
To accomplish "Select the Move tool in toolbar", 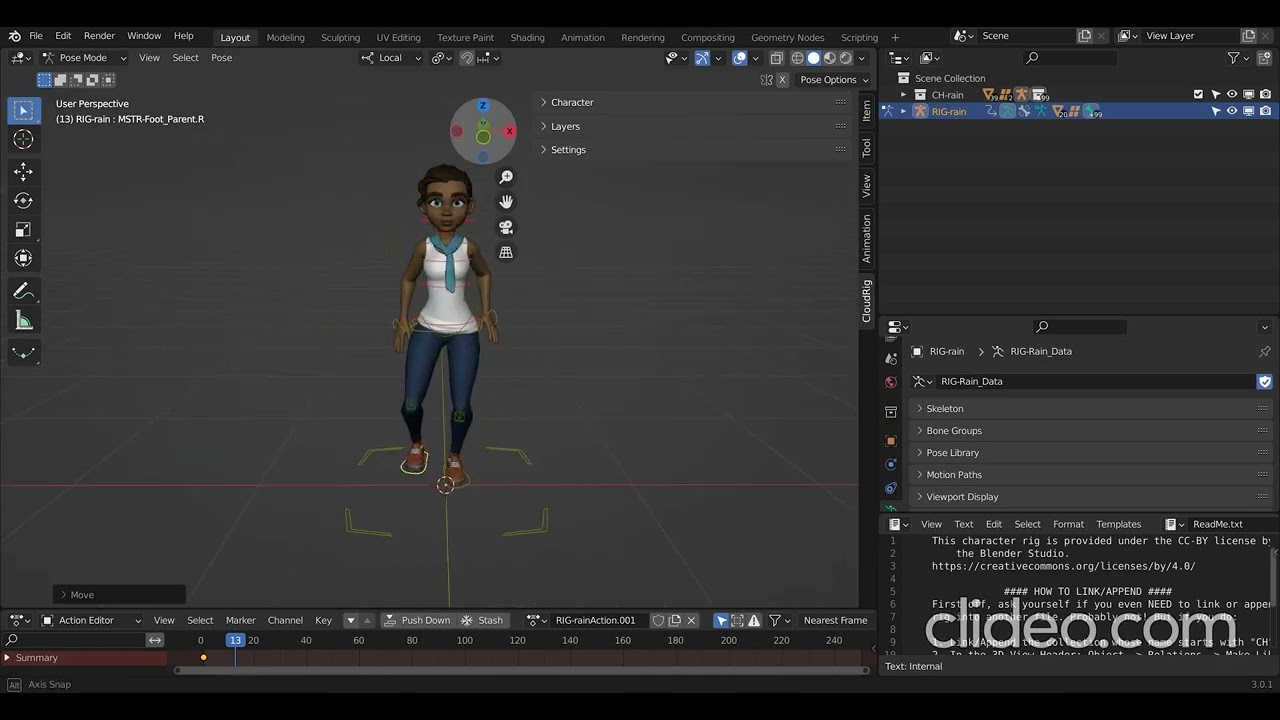I will 23,172.
